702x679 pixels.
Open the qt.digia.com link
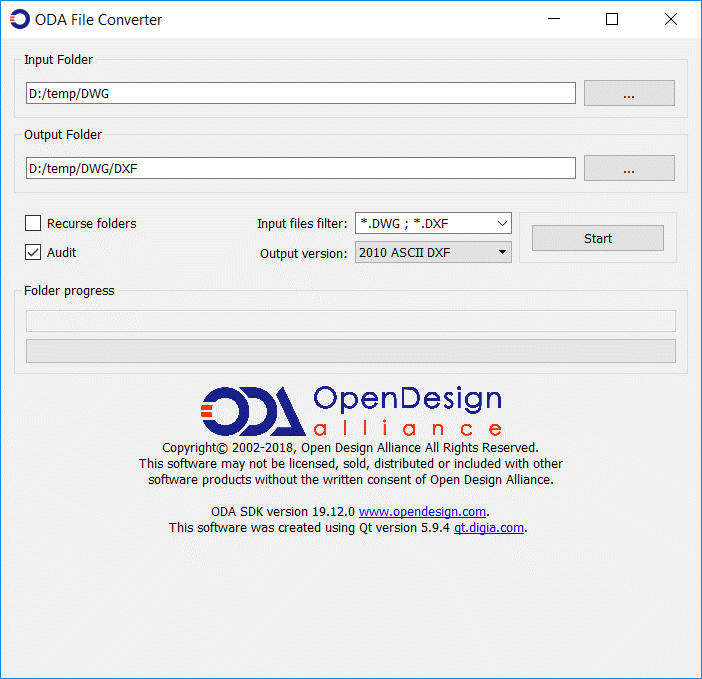click(x=489, y=527)
